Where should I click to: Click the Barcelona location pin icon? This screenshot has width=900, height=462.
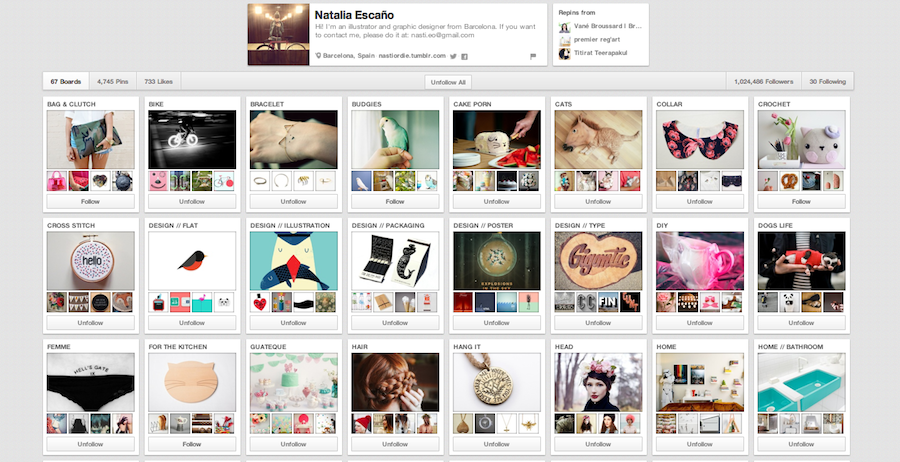pos(318,56)
